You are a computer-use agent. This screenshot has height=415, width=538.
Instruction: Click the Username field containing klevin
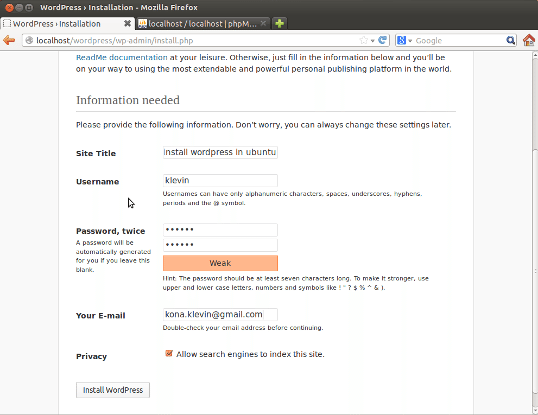[x=220, y=180]
